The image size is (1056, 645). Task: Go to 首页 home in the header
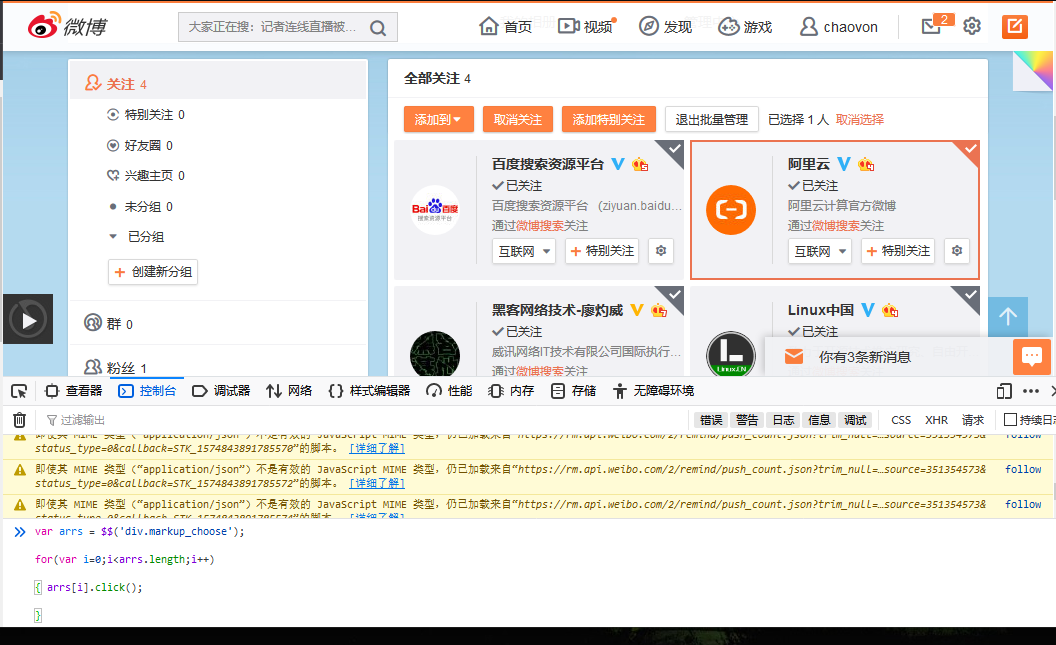[506, 26]
